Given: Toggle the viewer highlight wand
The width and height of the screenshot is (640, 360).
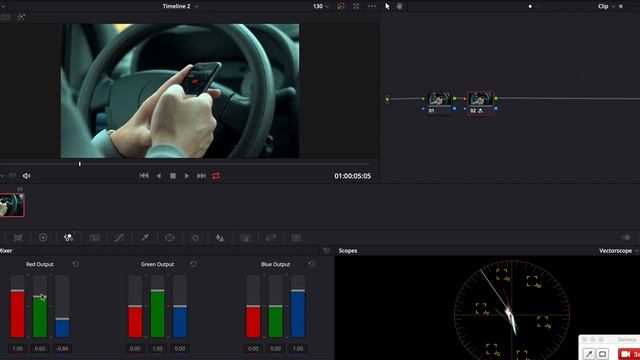Looking at the screenshot, I should click(21, 17).
